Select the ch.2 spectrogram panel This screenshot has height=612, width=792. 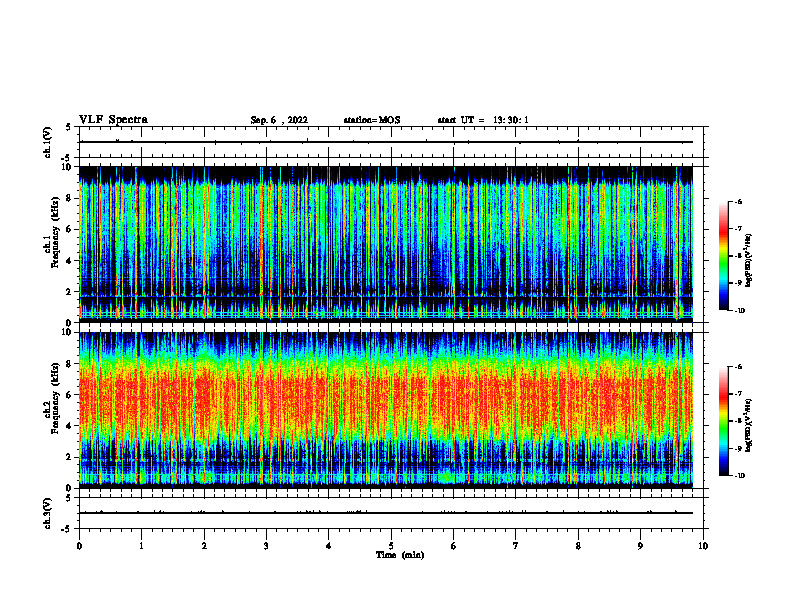click(386, 410)
